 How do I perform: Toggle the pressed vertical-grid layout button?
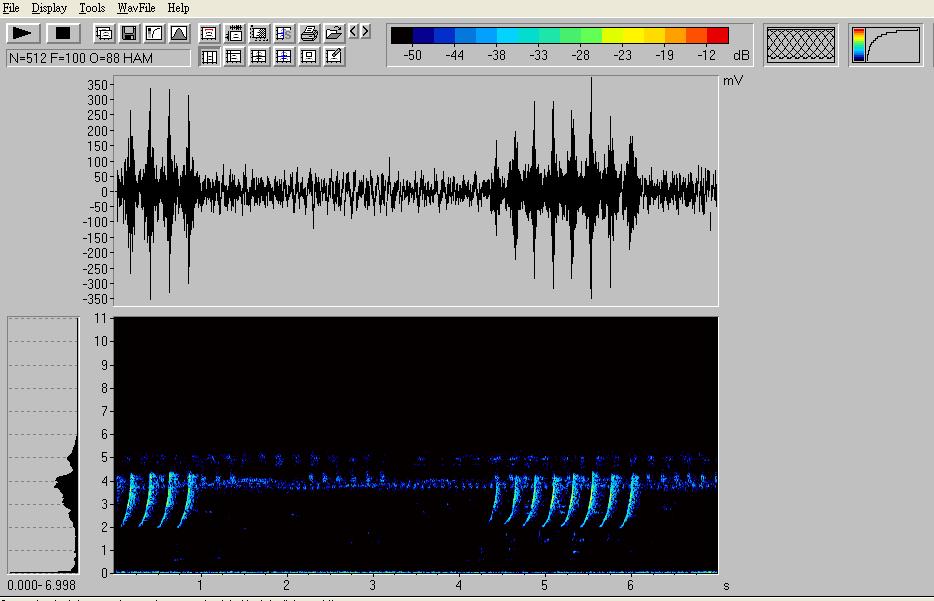(x=209, y=57)
